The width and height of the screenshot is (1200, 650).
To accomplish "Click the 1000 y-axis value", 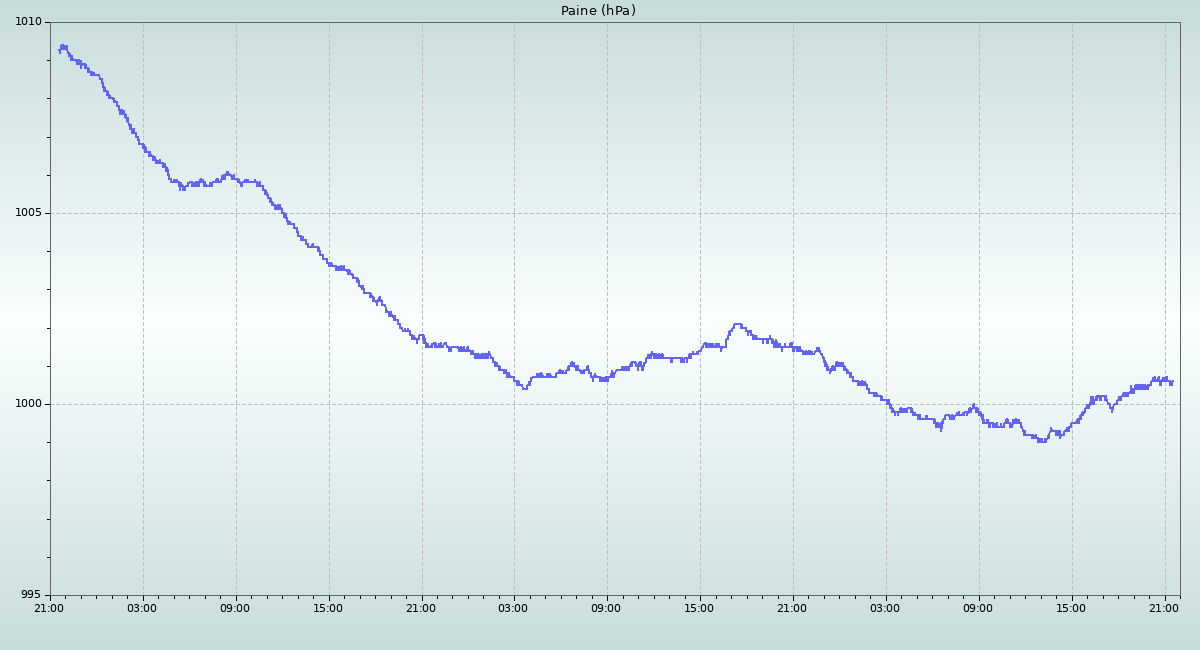I will point(28,404).
